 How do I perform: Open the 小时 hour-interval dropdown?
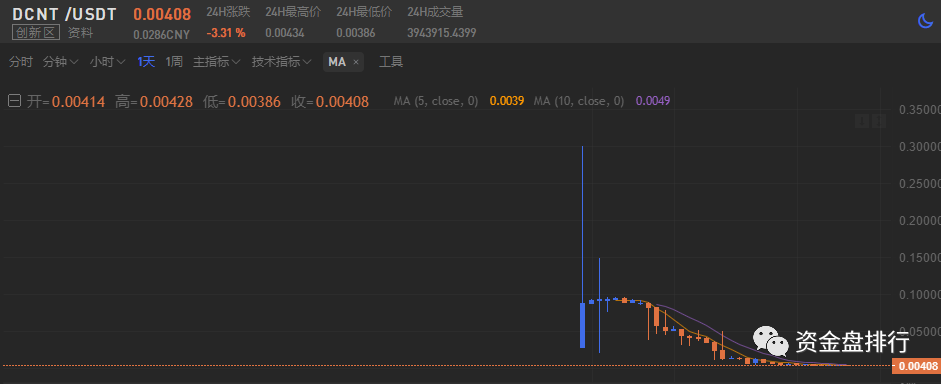[x=107, y=62]
